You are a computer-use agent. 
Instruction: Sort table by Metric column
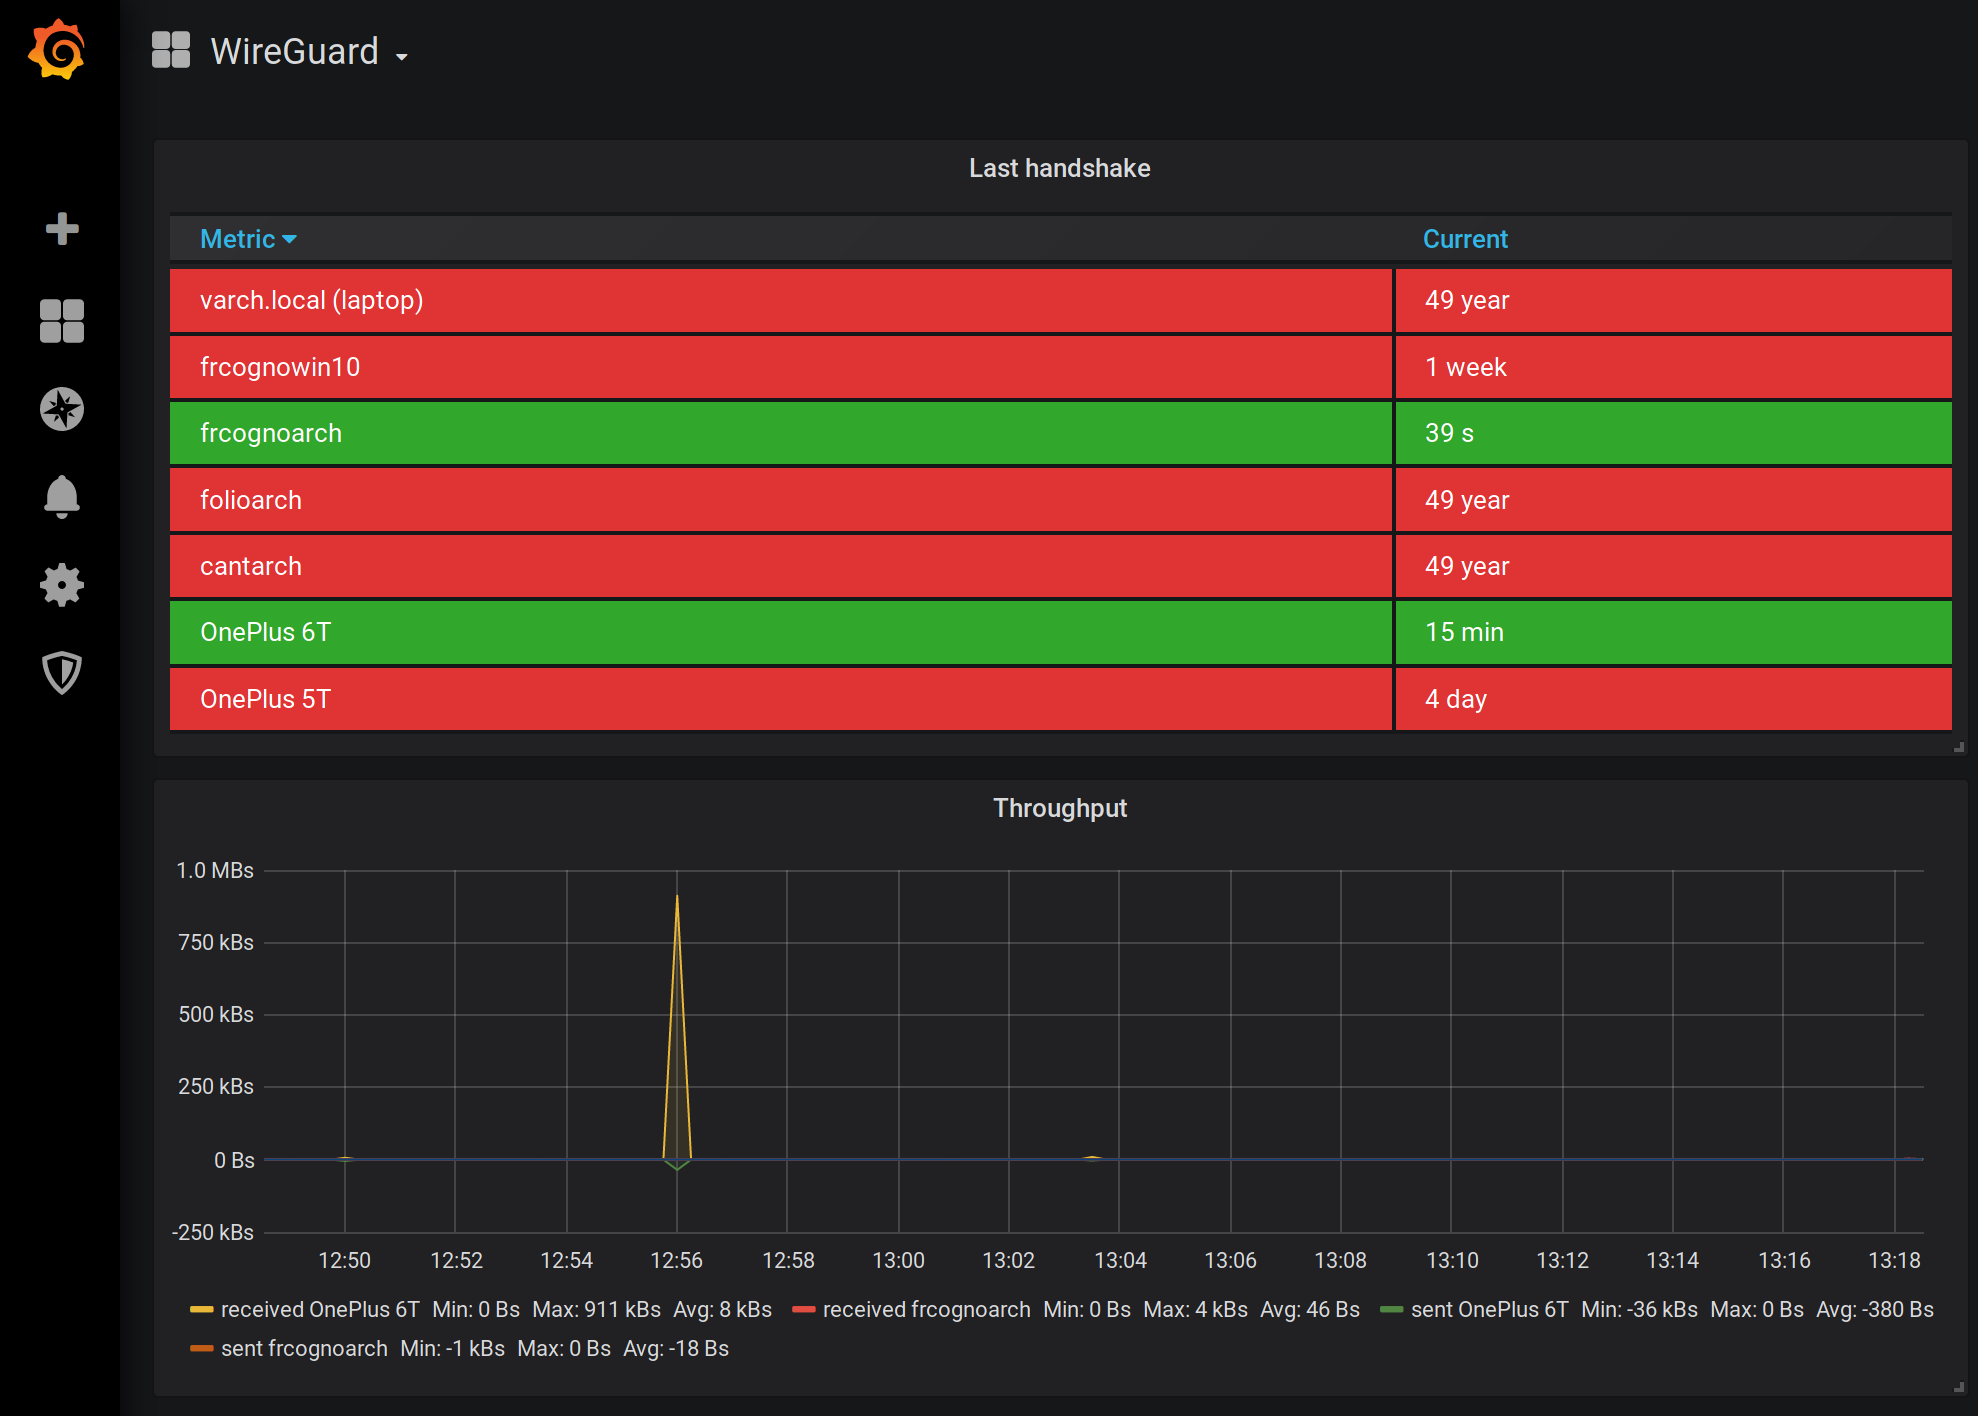tap(238, 239)
